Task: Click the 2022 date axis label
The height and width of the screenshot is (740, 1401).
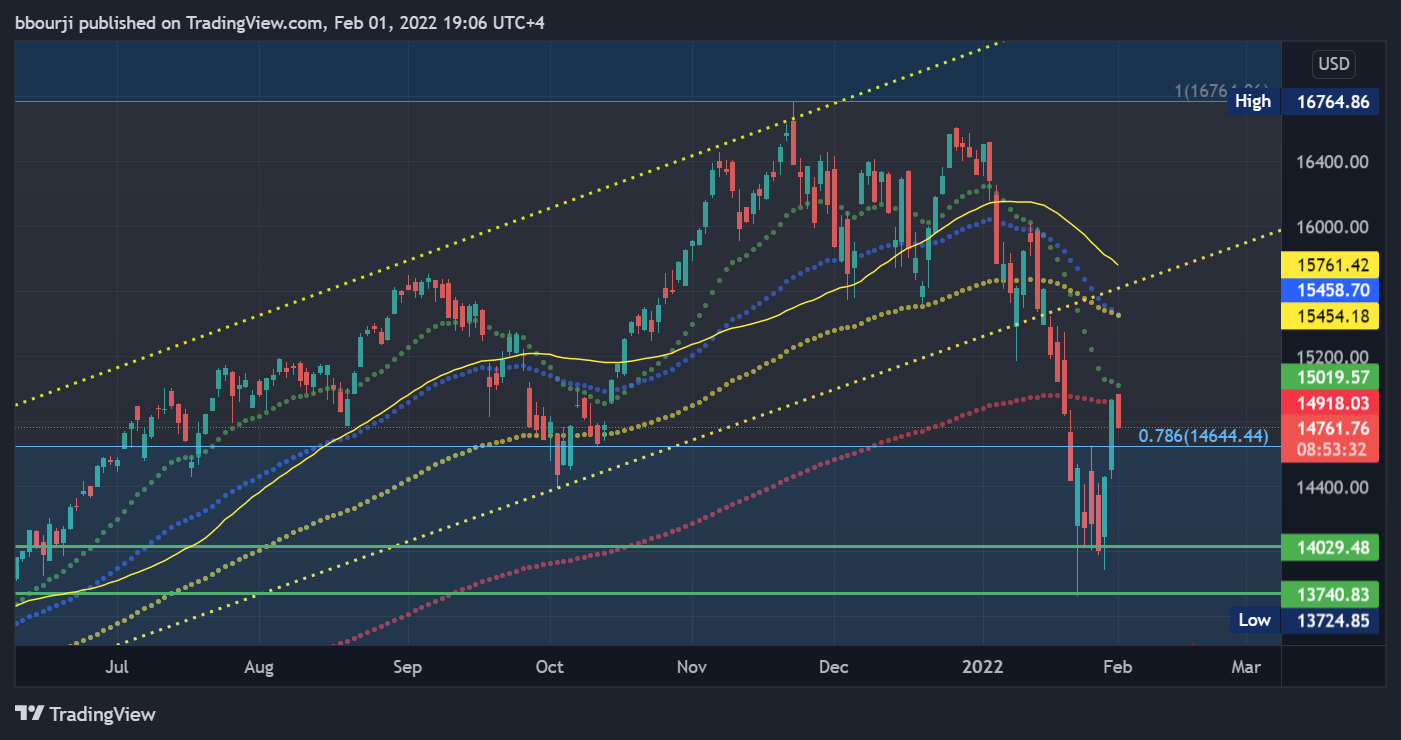Action: pyautogui.click(x=981, y=667)
